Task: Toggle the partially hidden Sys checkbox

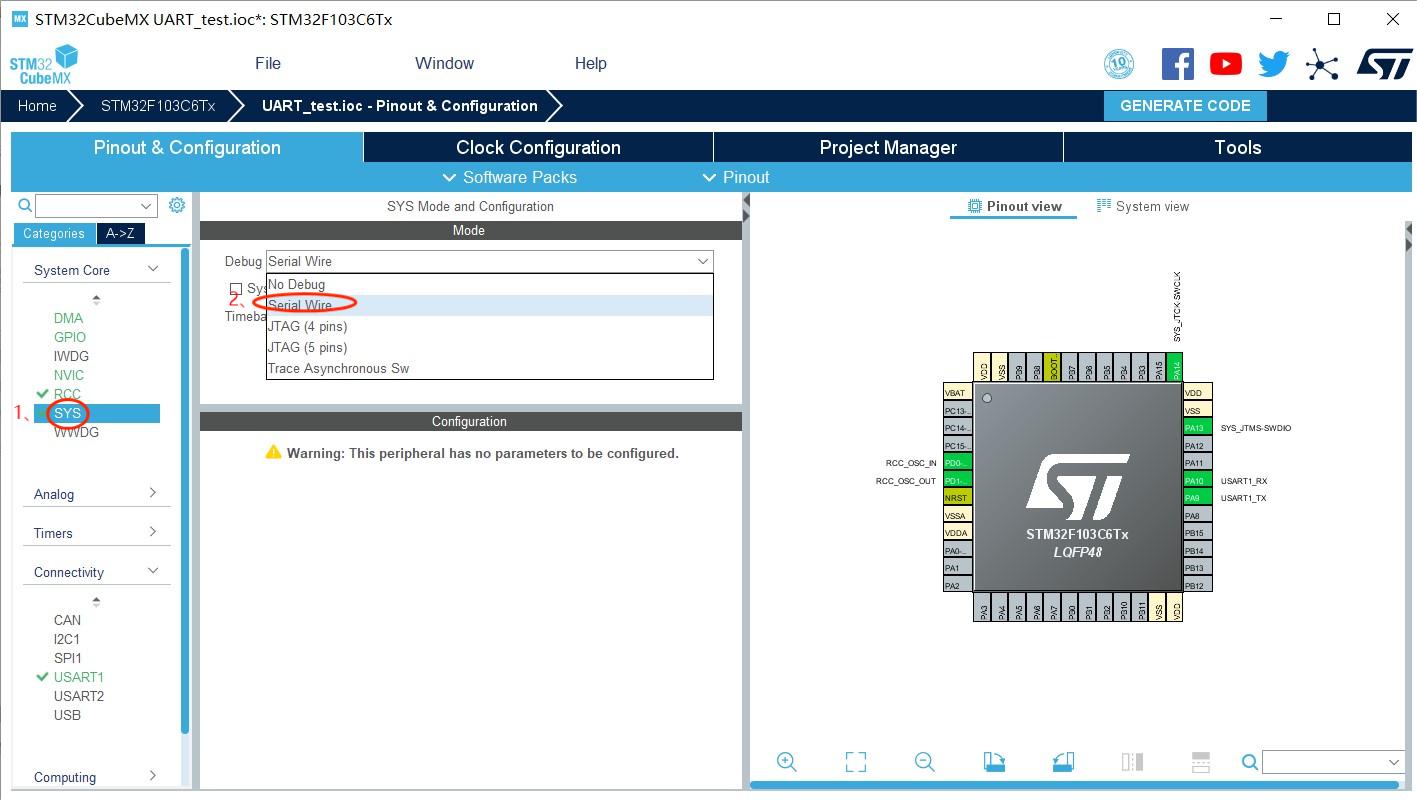Action: [236, 289]
